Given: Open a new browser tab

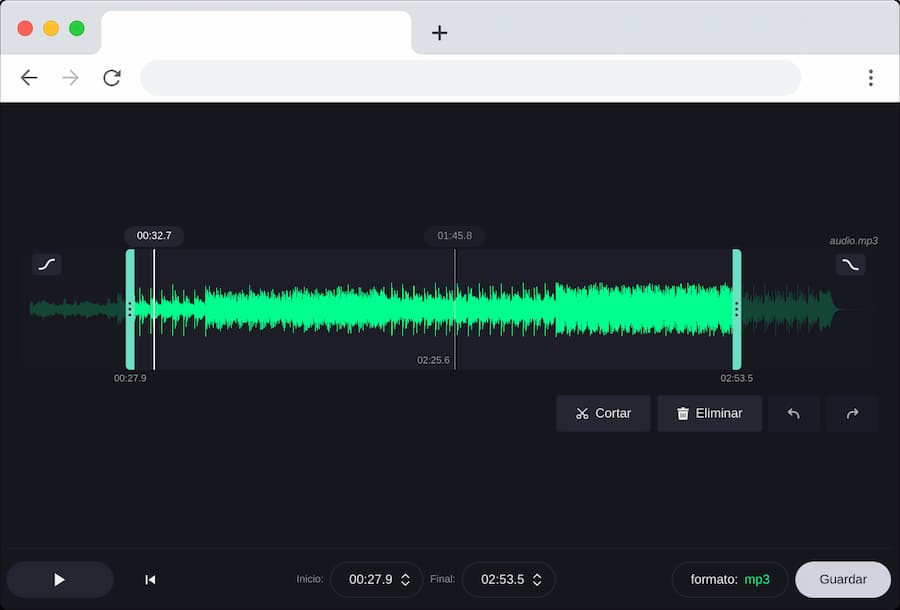Looking at the screenshot, I should (440, 33).
